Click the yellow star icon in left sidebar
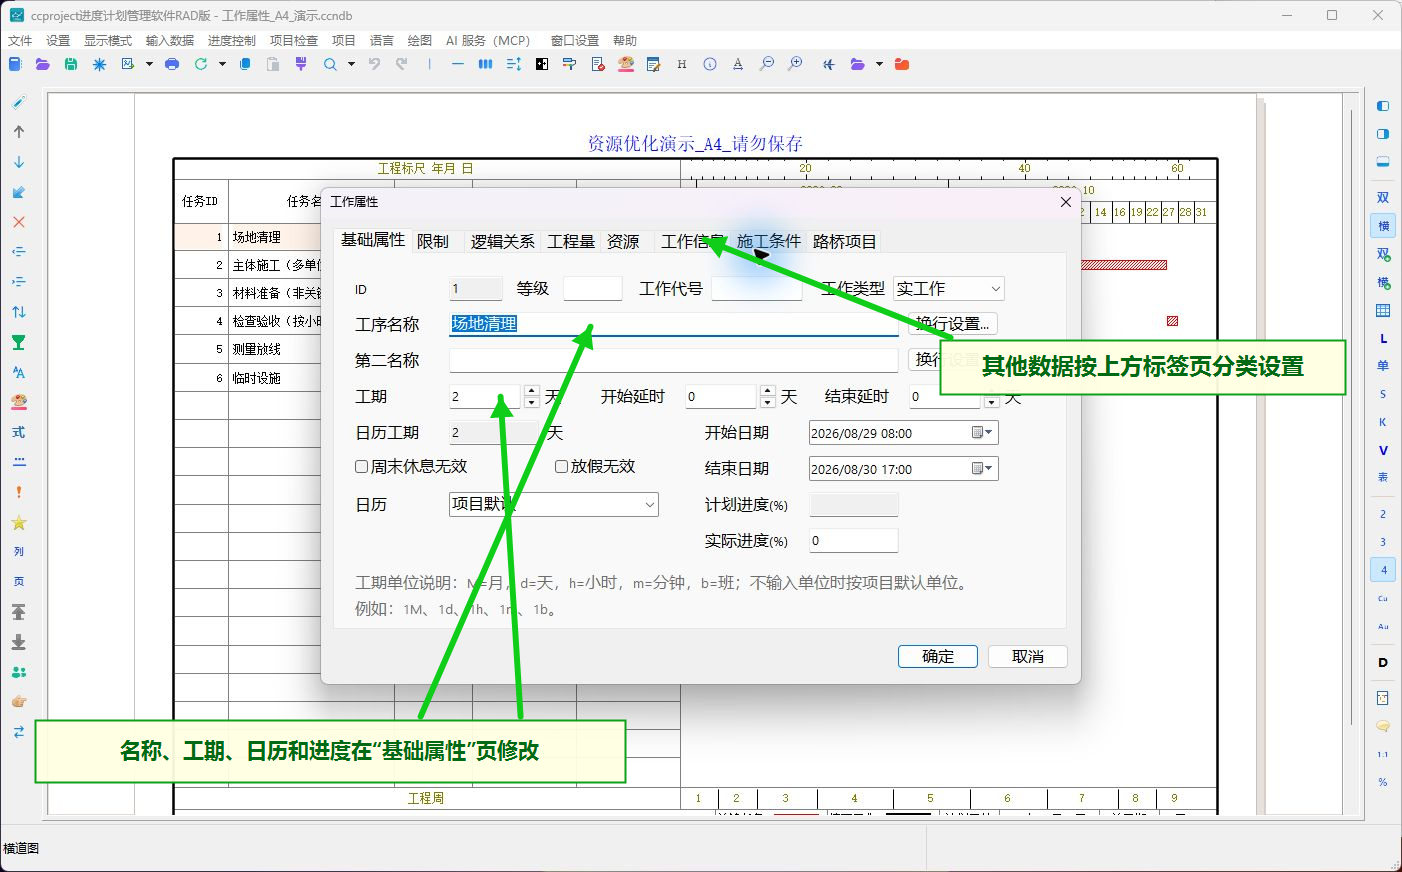This screenshot has width=1402, height=872. 19,522
